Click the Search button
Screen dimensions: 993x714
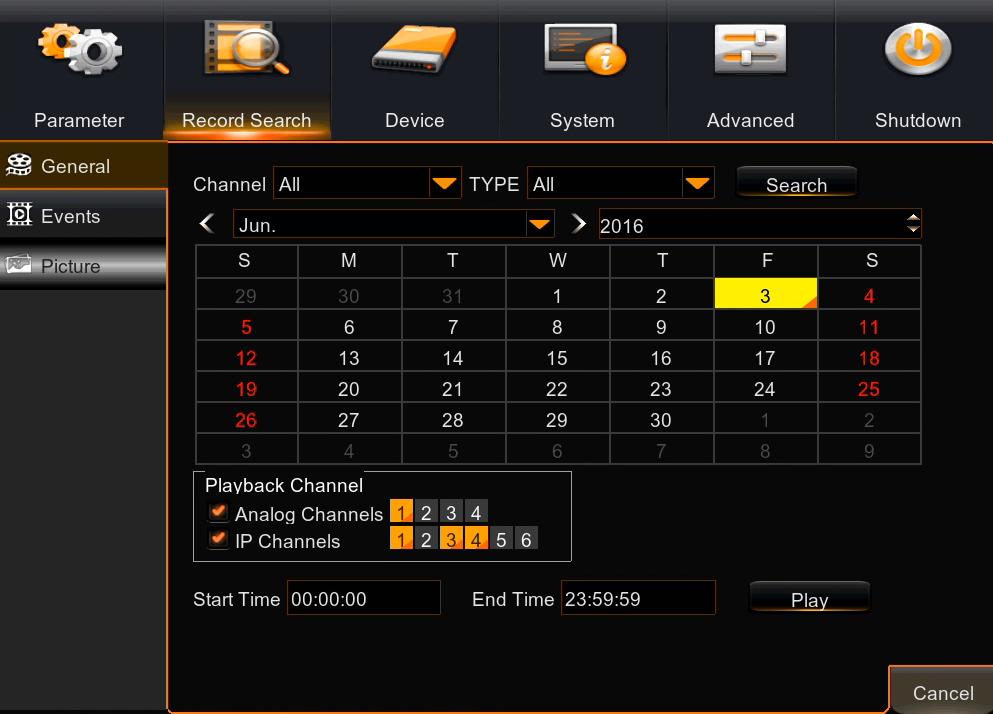pyautogui.click(x=797, y=184)
